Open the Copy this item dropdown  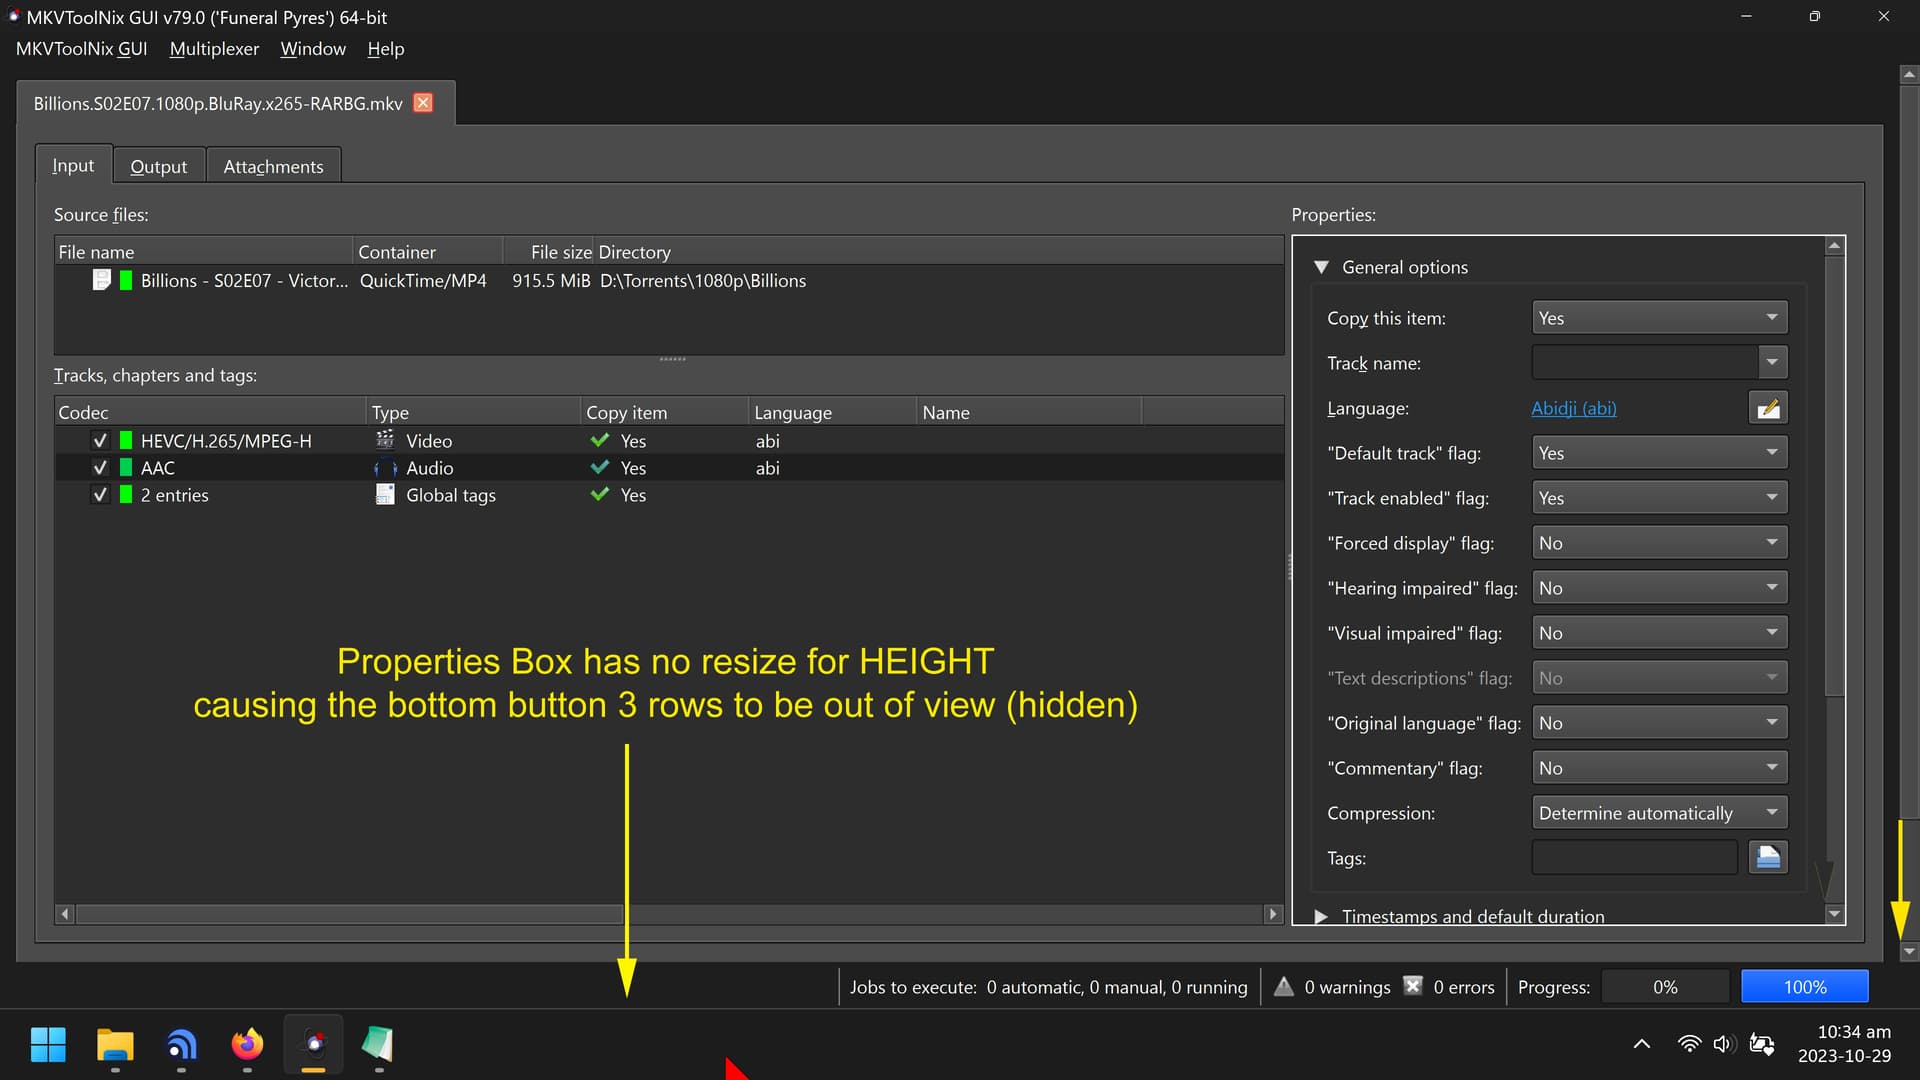[1659, 318]
